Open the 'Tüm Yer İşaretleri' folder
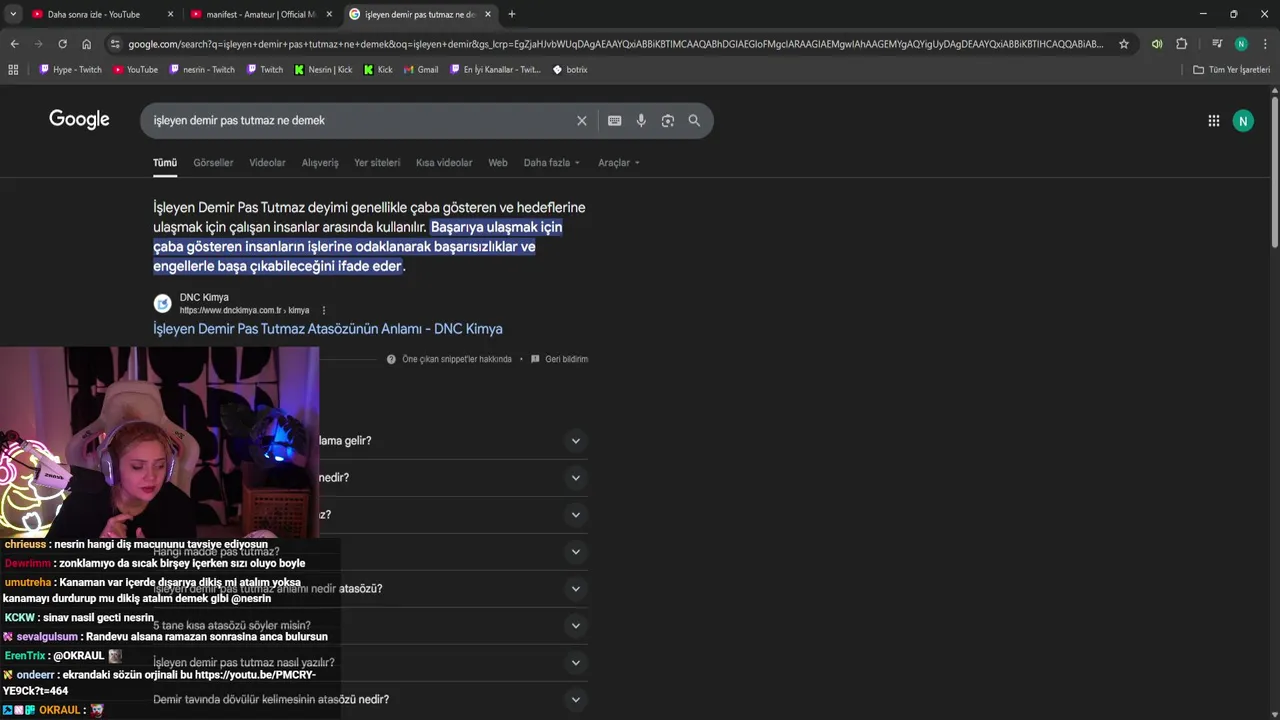The height and width of the screenshot is (720, 1280). (1232, 70)
